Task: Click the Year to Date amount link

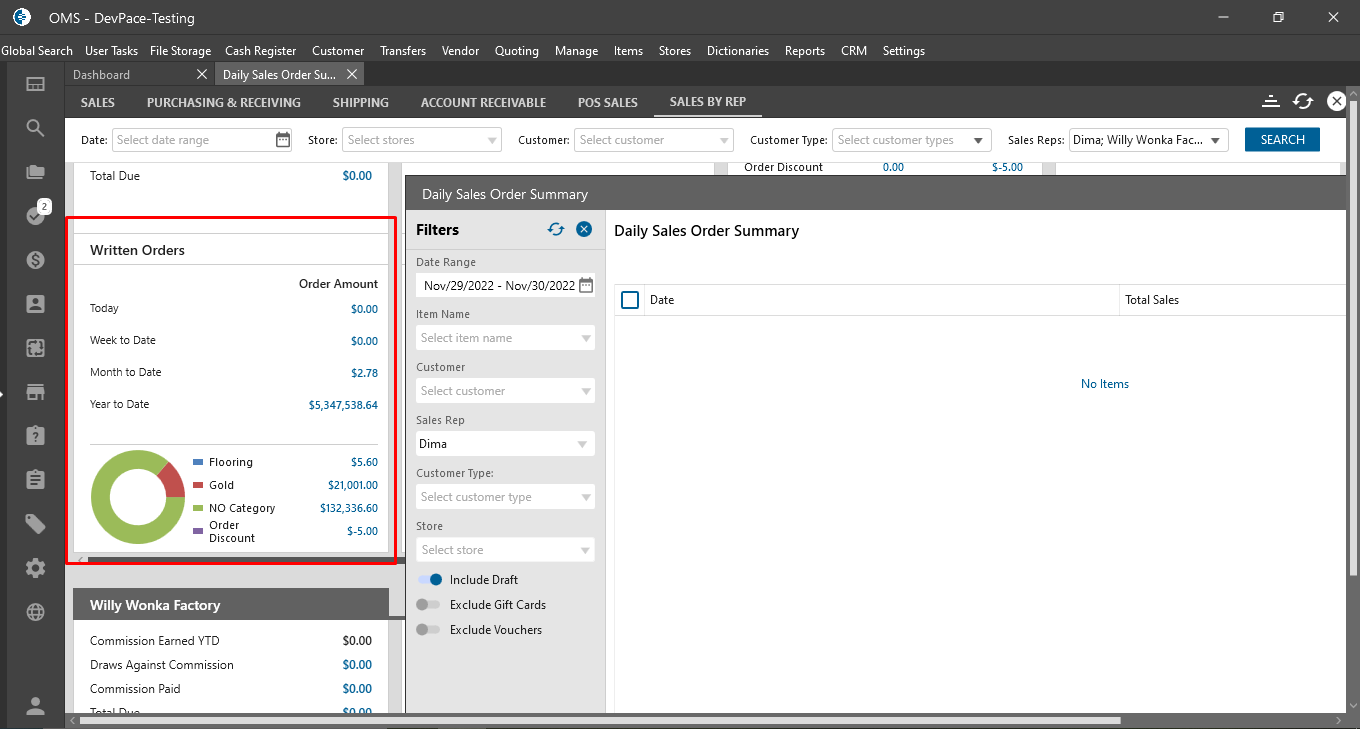Action: (x=343, y=405)
